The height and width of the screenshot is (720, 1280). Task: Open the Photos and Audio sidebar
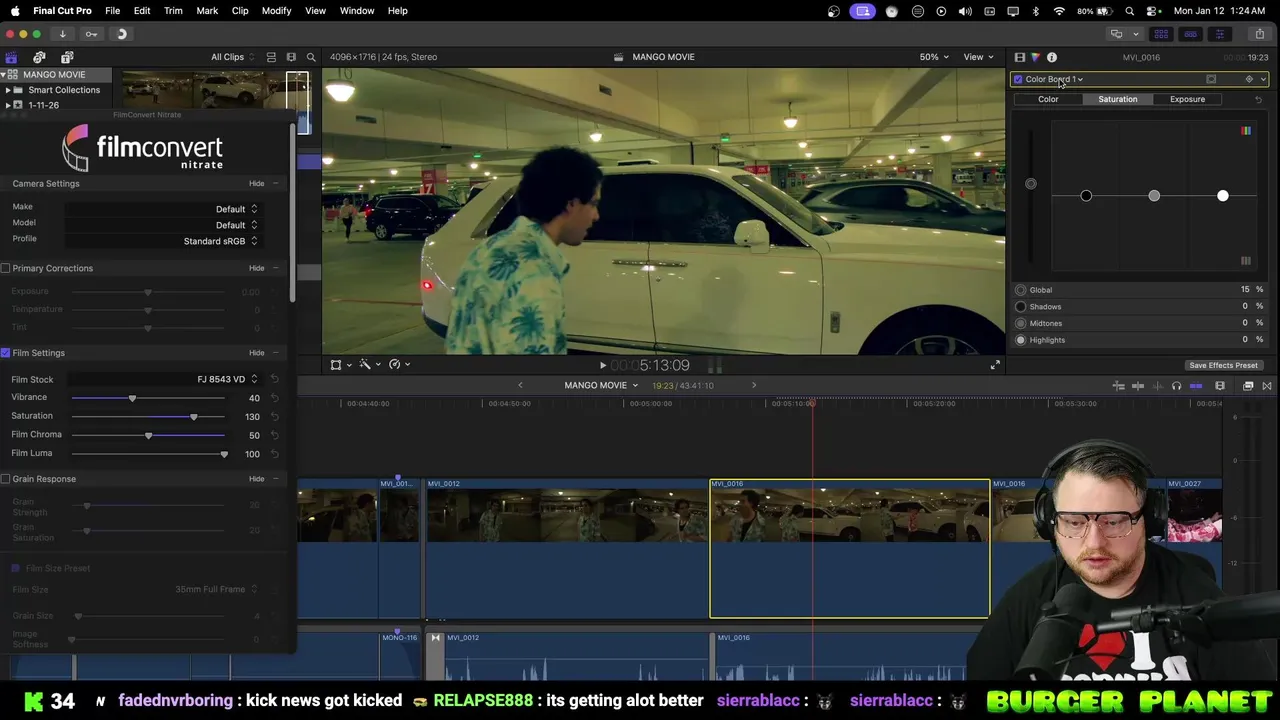[39, 57]
